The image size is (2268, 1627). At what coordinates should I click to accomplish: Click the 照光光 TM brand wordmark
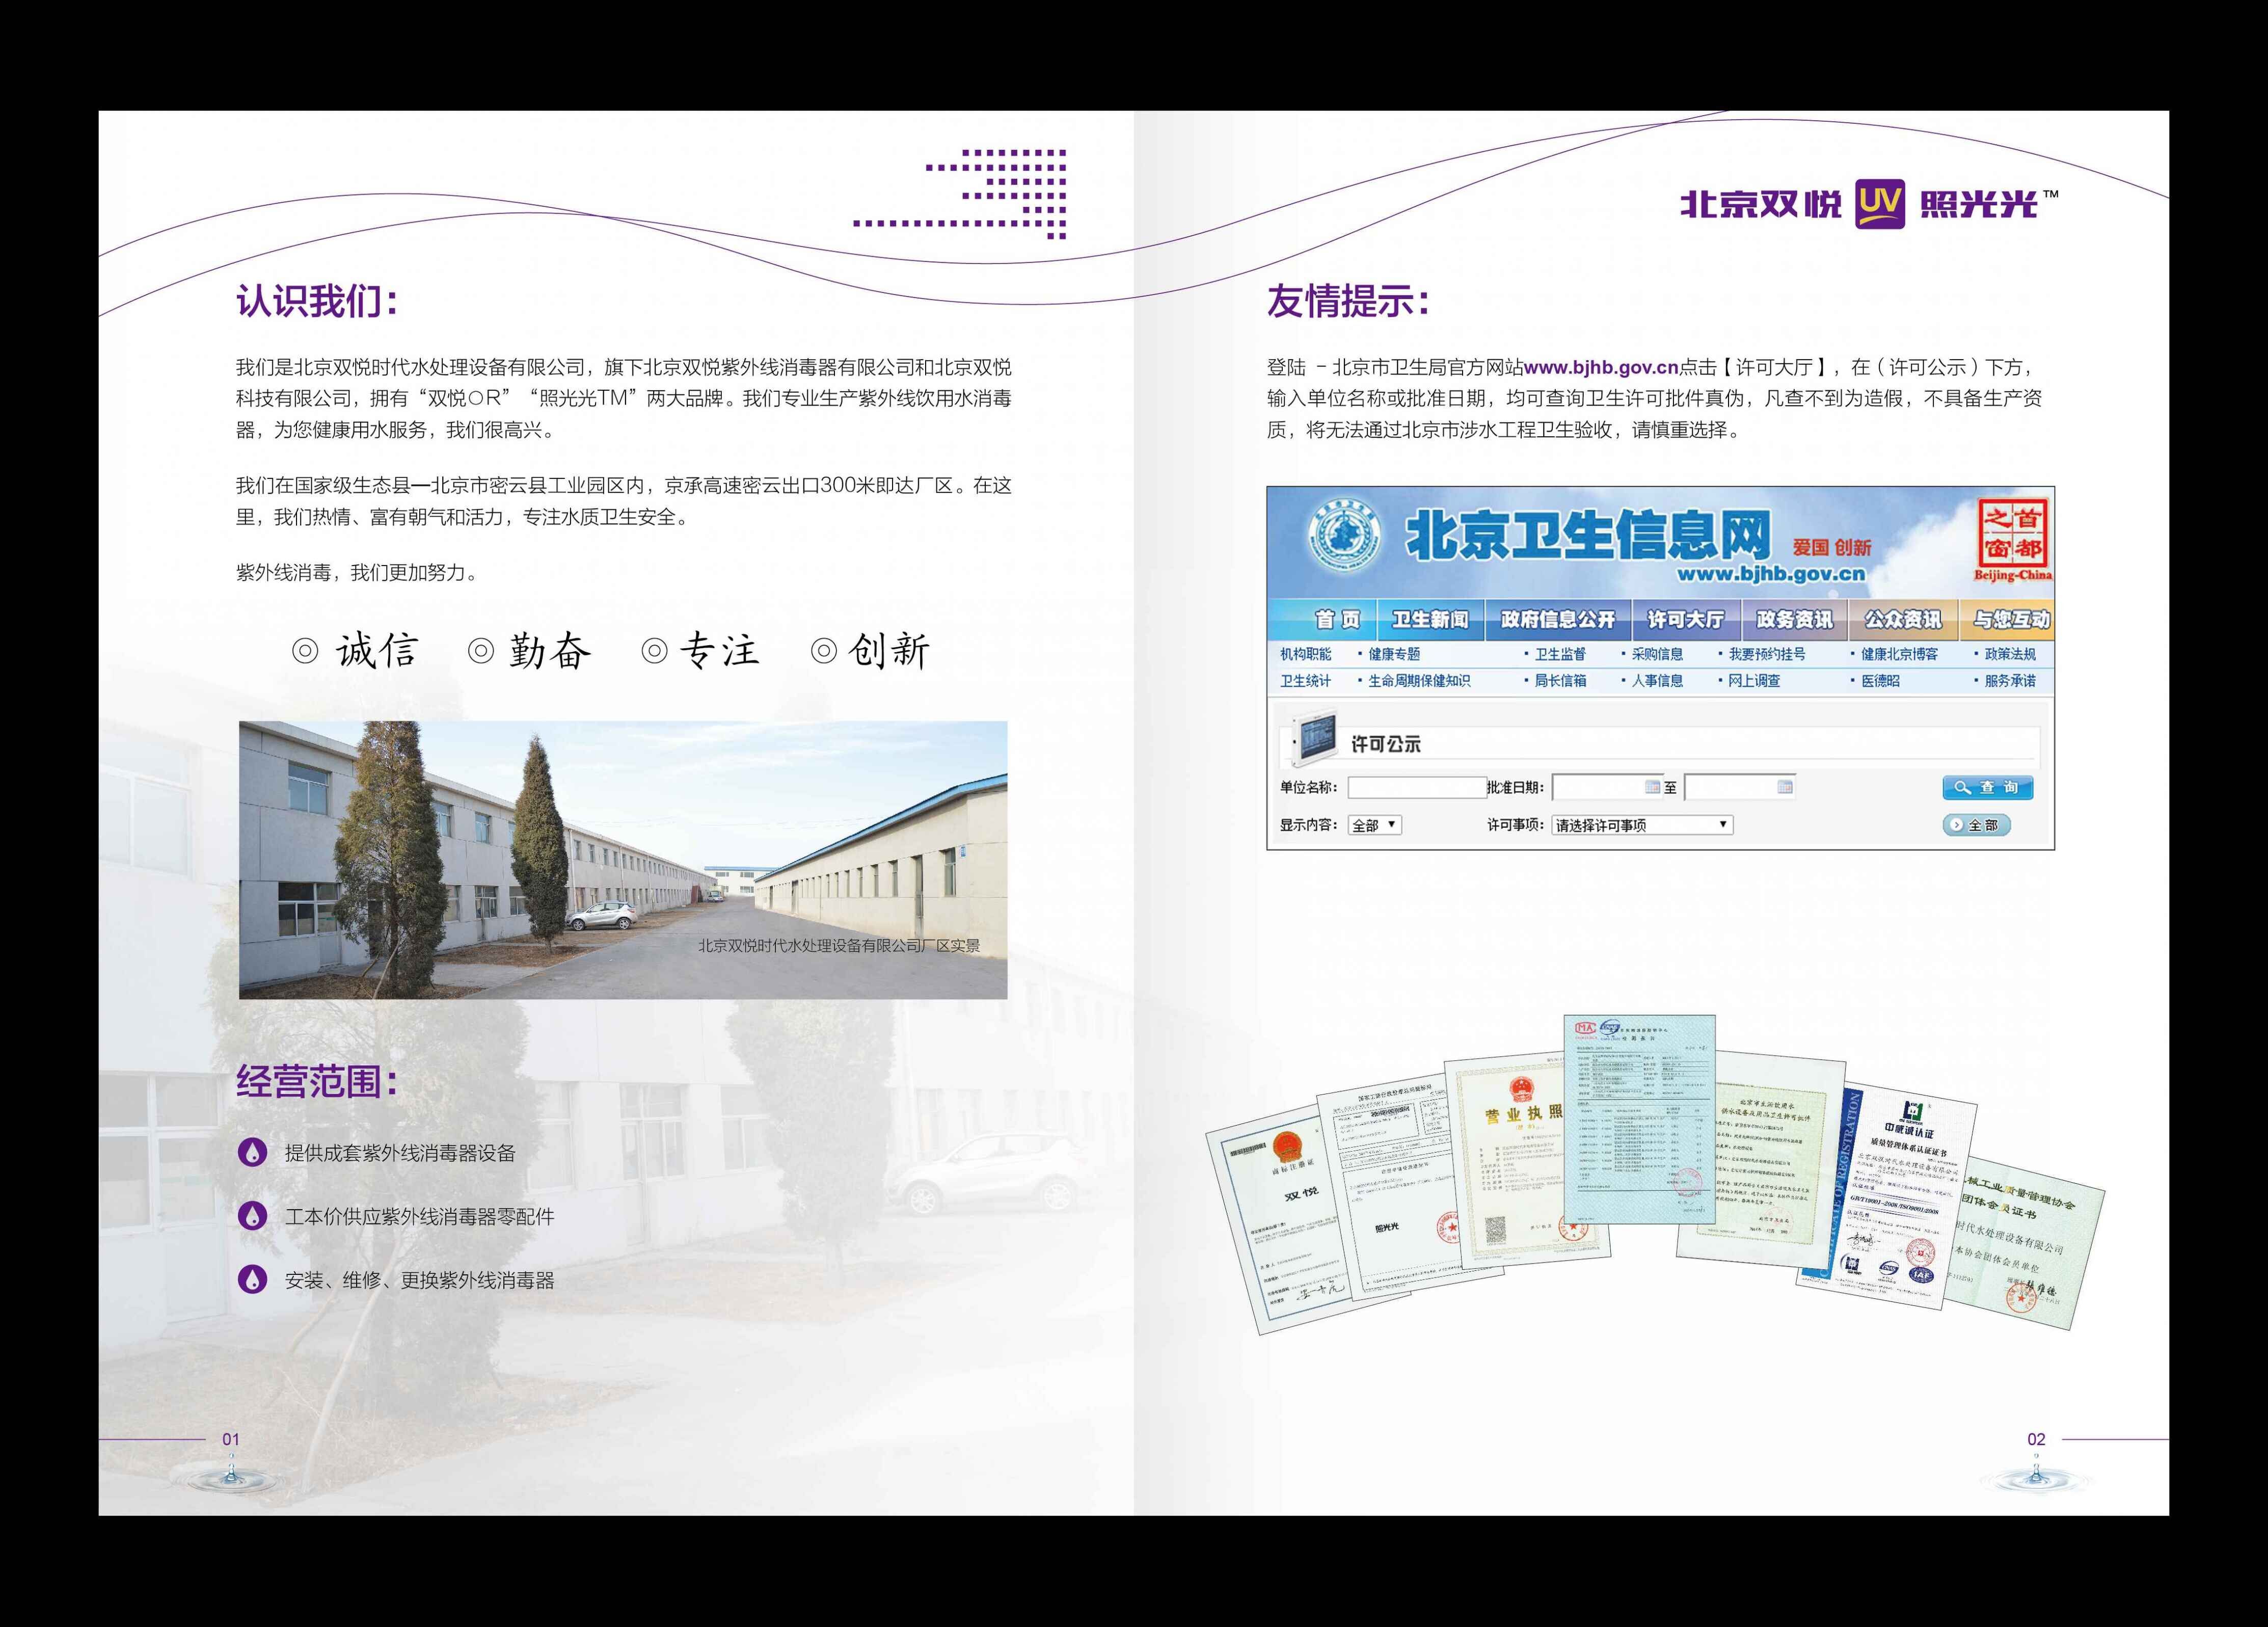[1989, 204]
